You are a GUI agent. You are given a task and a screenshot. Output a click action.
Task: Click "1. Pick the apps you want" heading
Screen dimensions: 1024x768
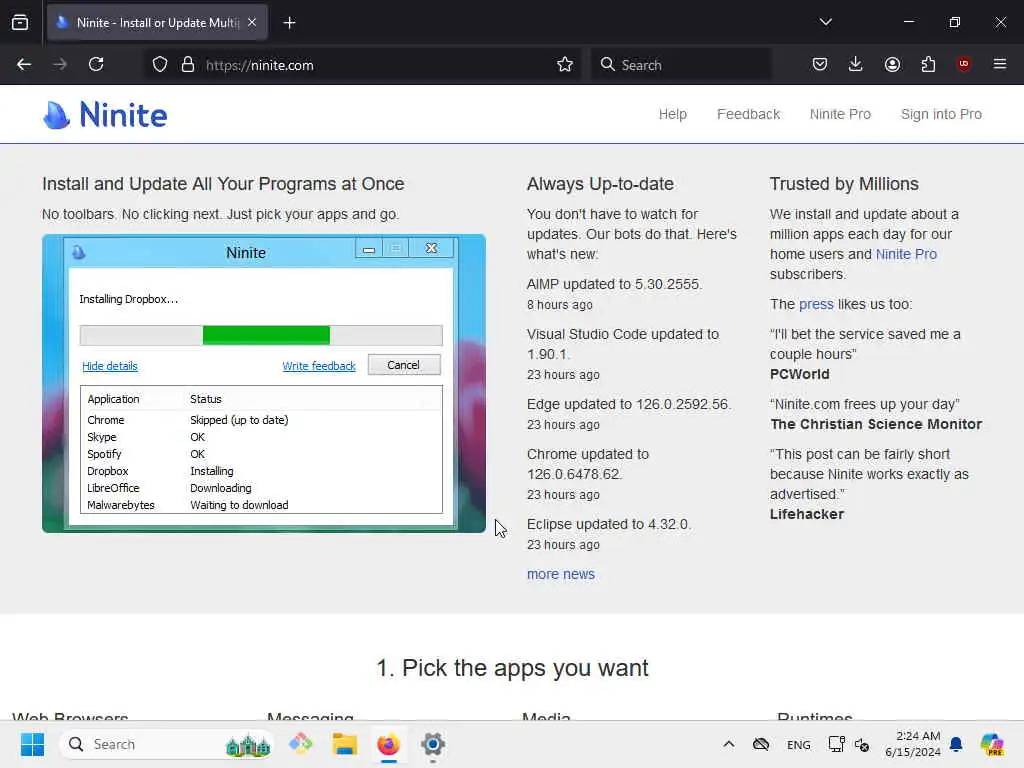[x=512, y=668]
